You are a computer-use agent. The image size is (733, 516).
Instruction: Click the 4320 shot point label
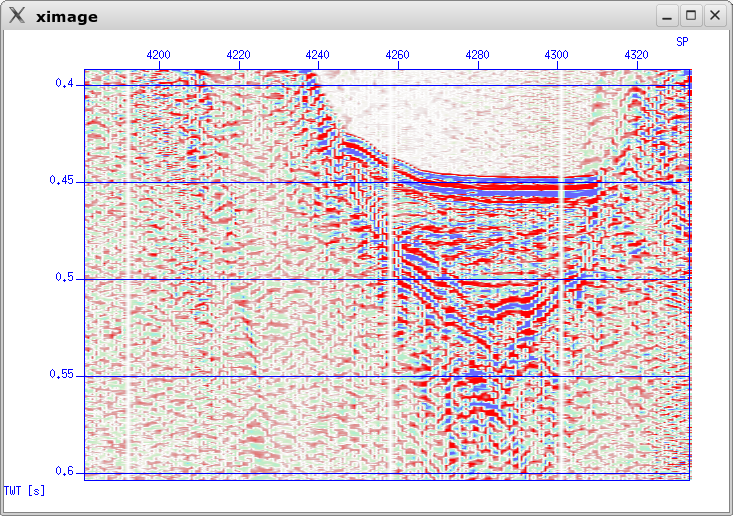pos(636,55)
